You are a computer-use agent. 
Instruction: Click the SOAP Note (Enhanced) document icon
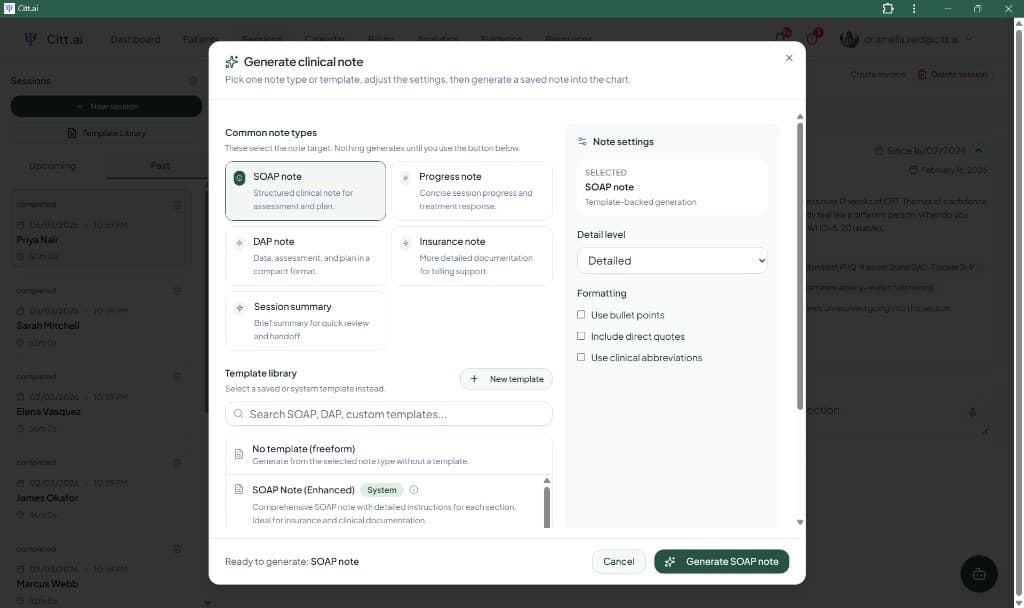[x=239, y=489]
